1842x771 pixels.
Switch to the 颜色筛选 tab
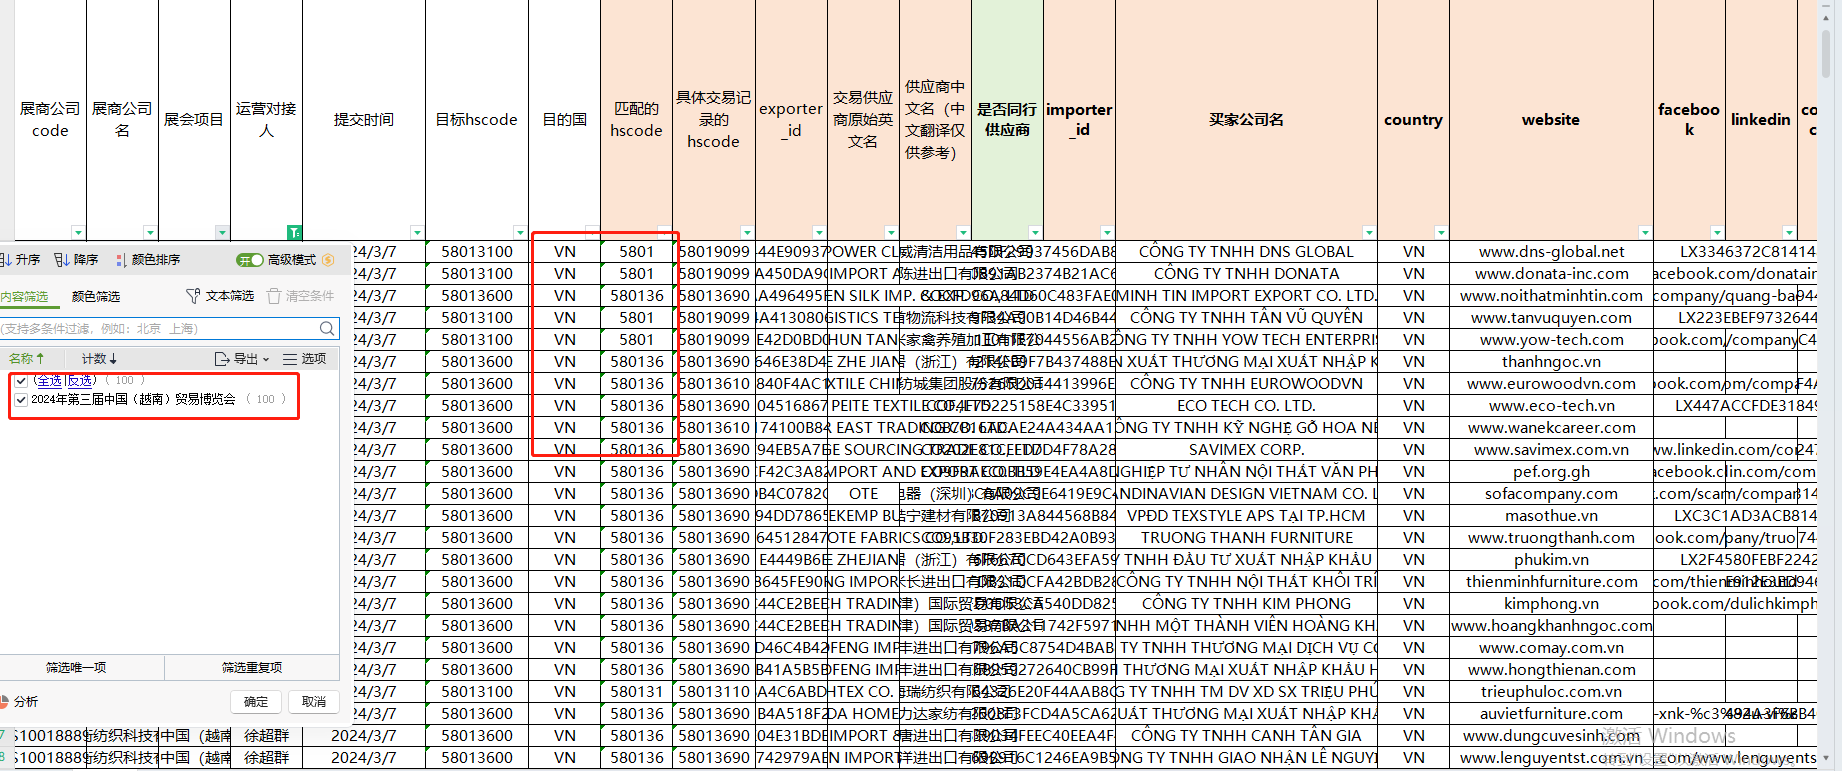point(96,297)
